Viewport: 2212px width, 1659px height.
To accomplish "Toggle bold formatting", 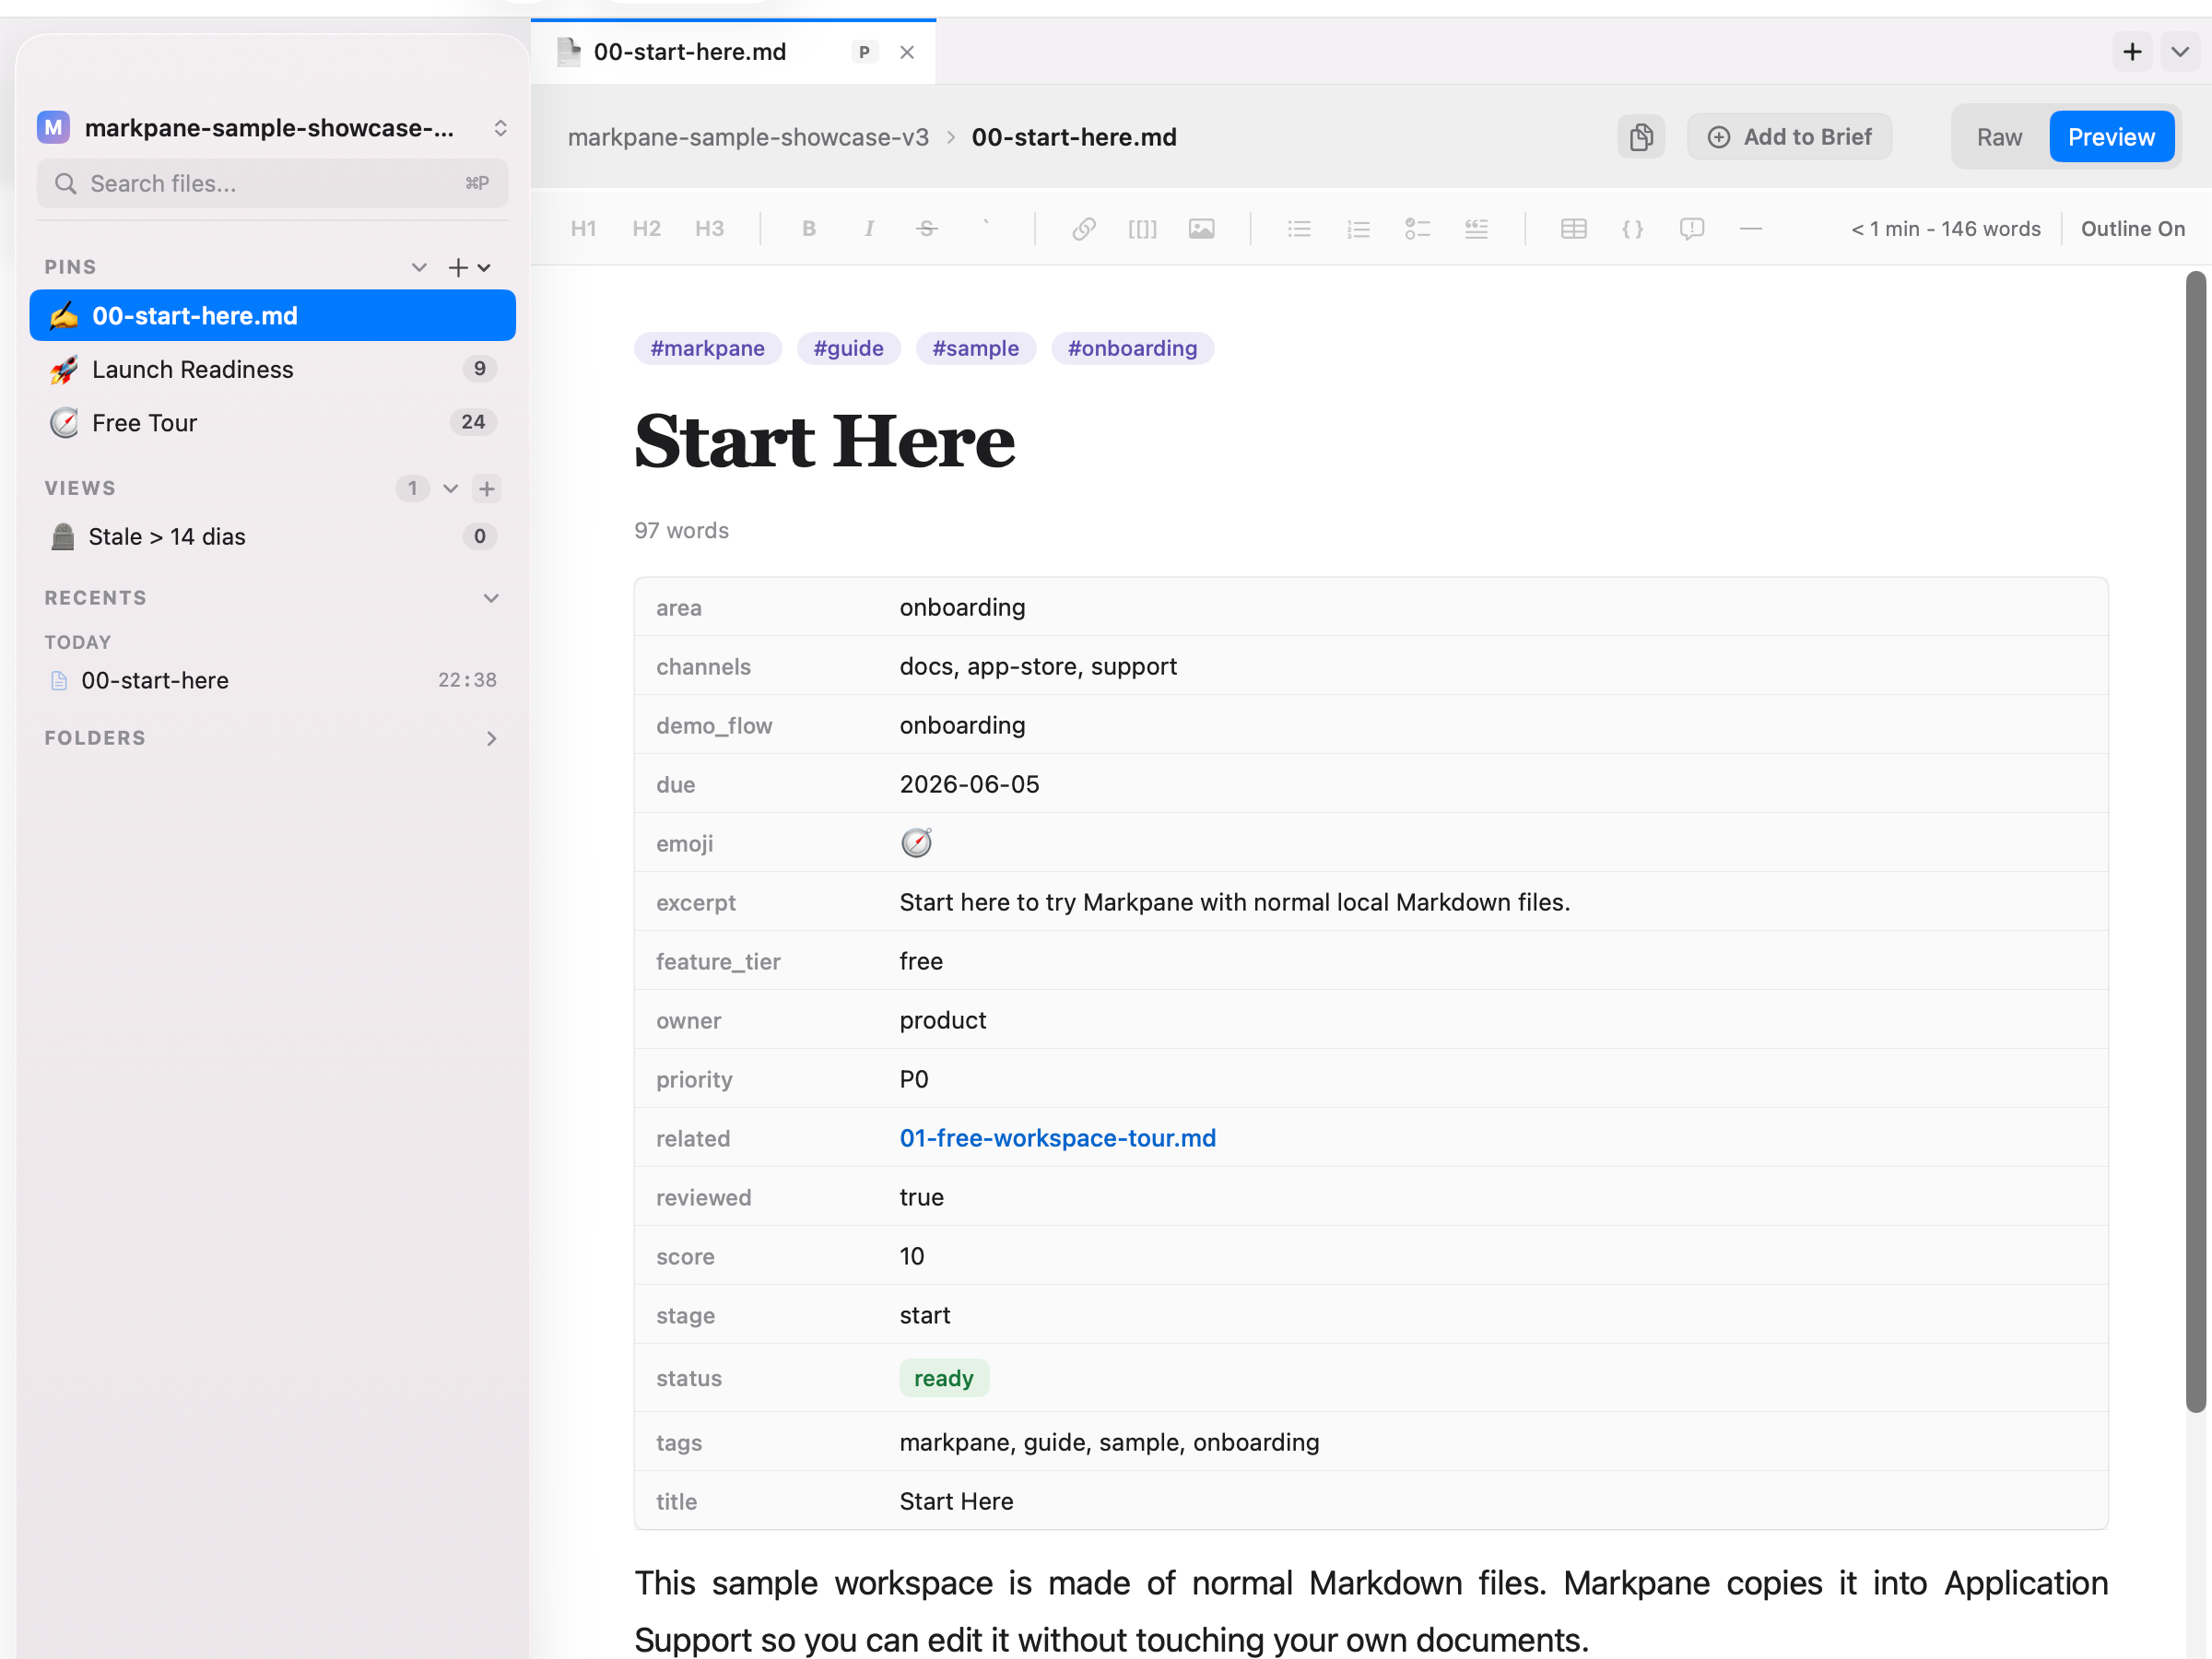I will point(809,228).
